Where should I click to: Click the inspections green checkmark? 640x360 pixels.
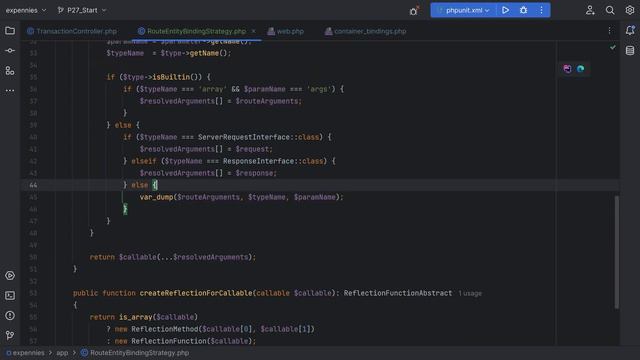coord(613,47)
